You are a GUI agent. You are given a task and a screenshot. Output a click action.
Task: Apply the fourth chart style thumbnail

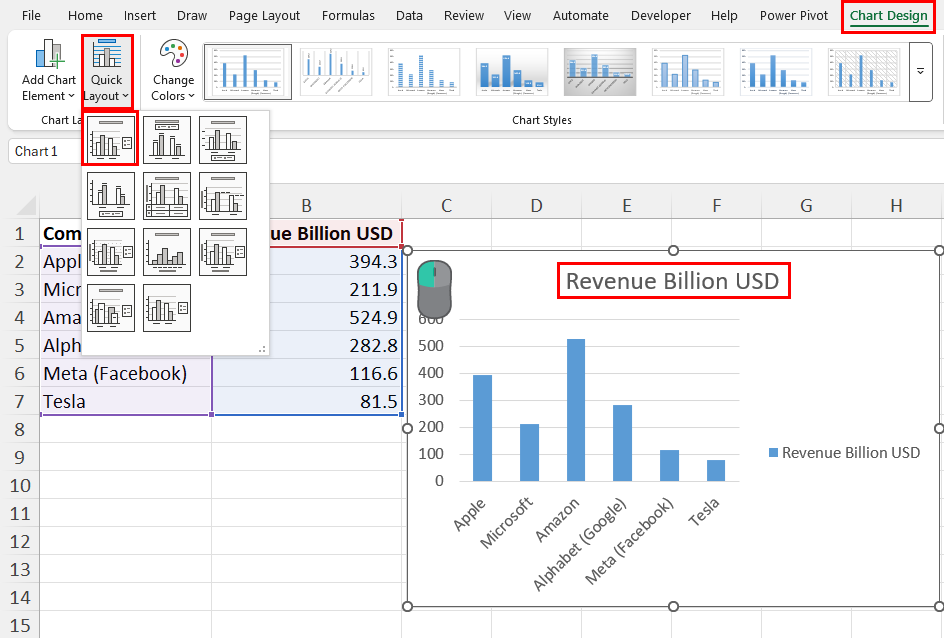coord(512,72)
